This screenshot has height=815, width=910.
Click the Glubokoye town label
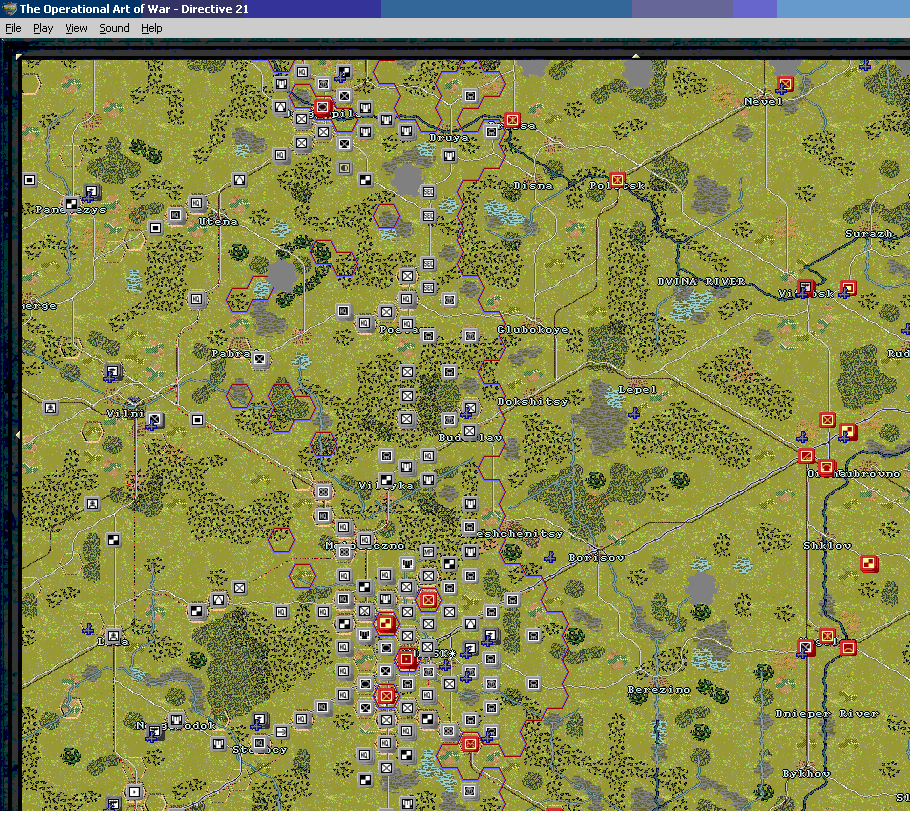[x=533, y=330]
